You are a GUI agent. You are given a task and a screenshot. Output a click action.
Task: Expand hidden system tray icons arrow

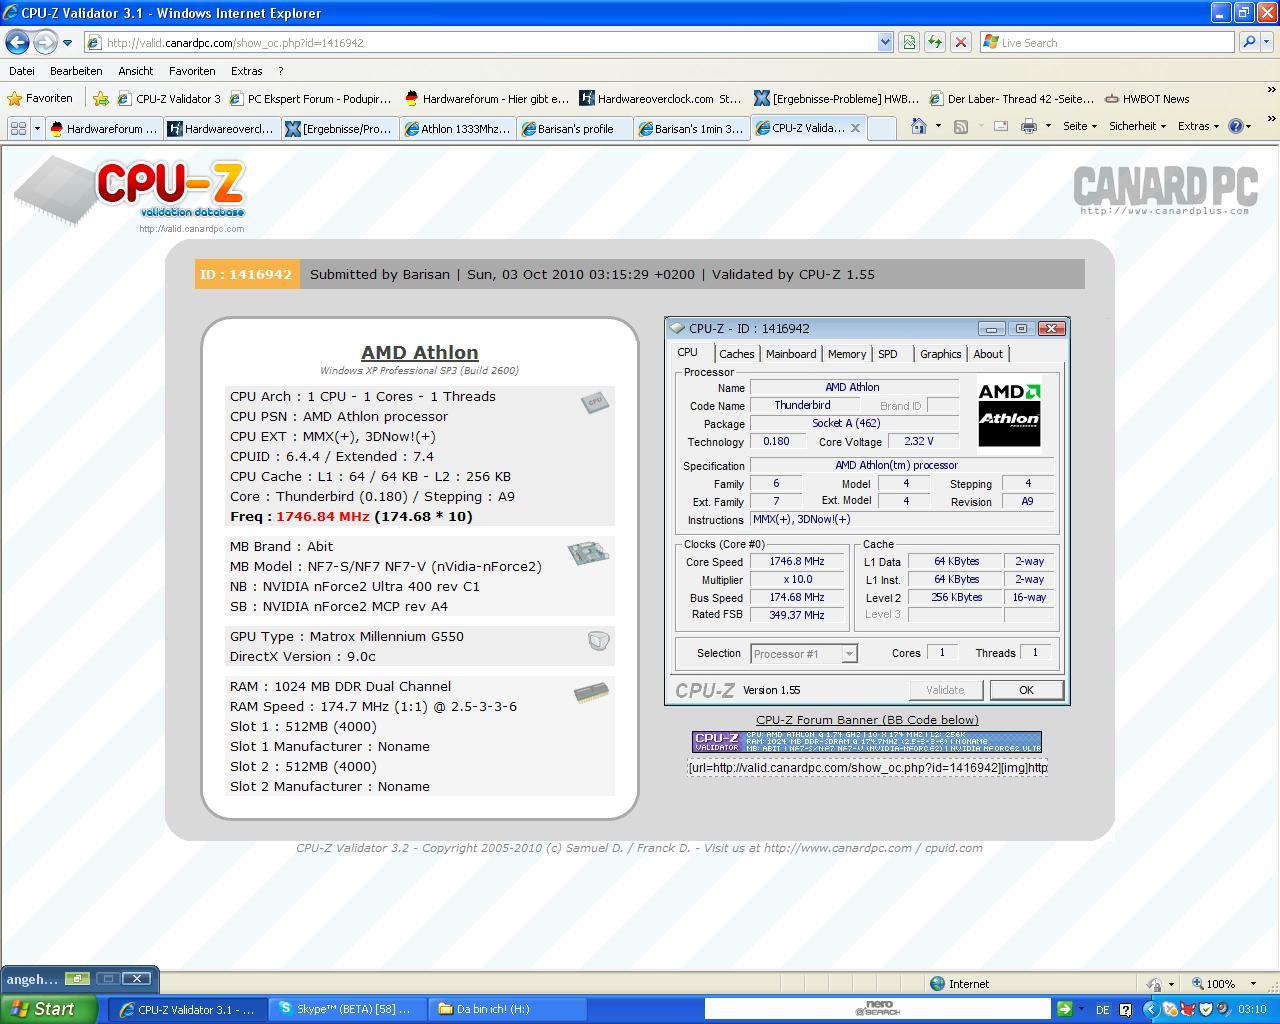[x=1150, y=1010]
